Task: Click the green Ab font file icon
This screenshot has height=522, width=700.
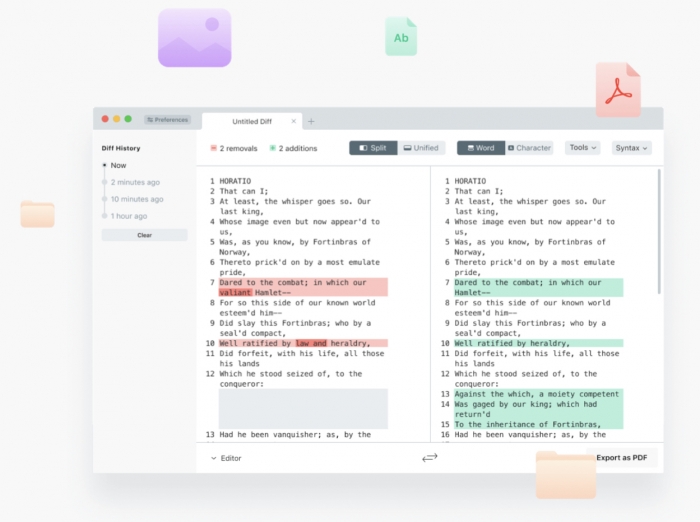Action: point(400,37)
